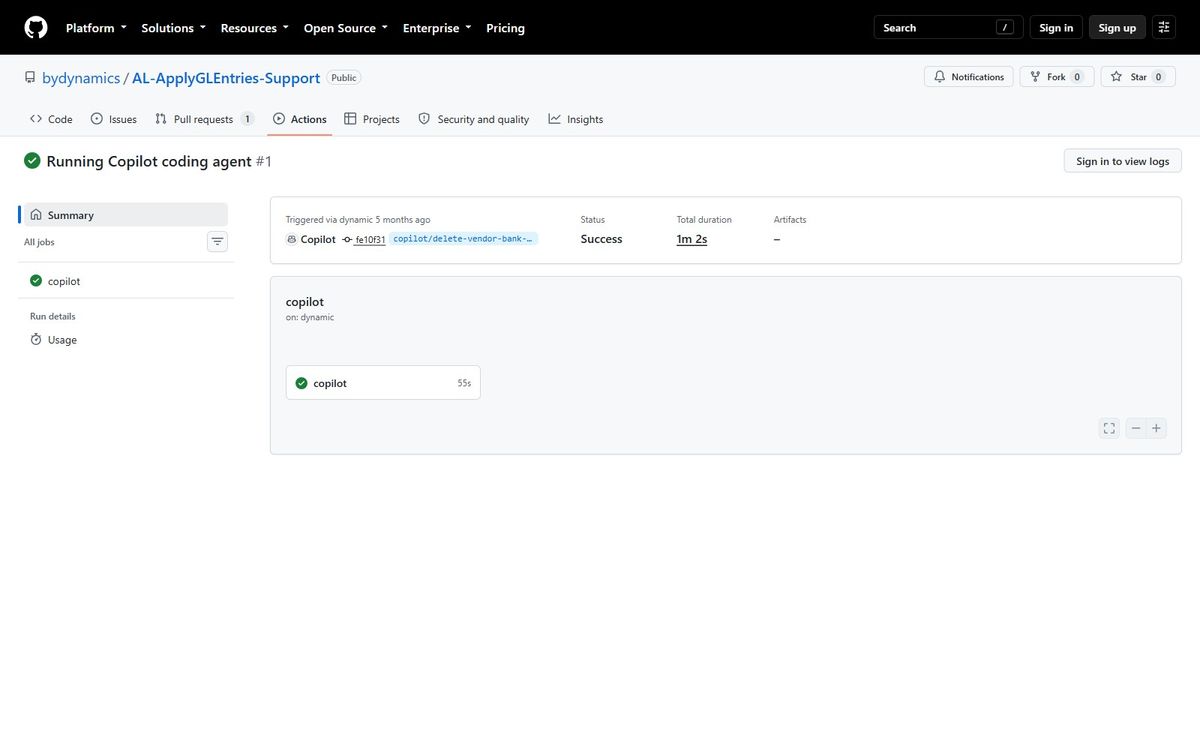1200x750 pixels.
Task: Open the AL-ApplyGLEntries-Support repository link
Action: [x=226, y=78]
